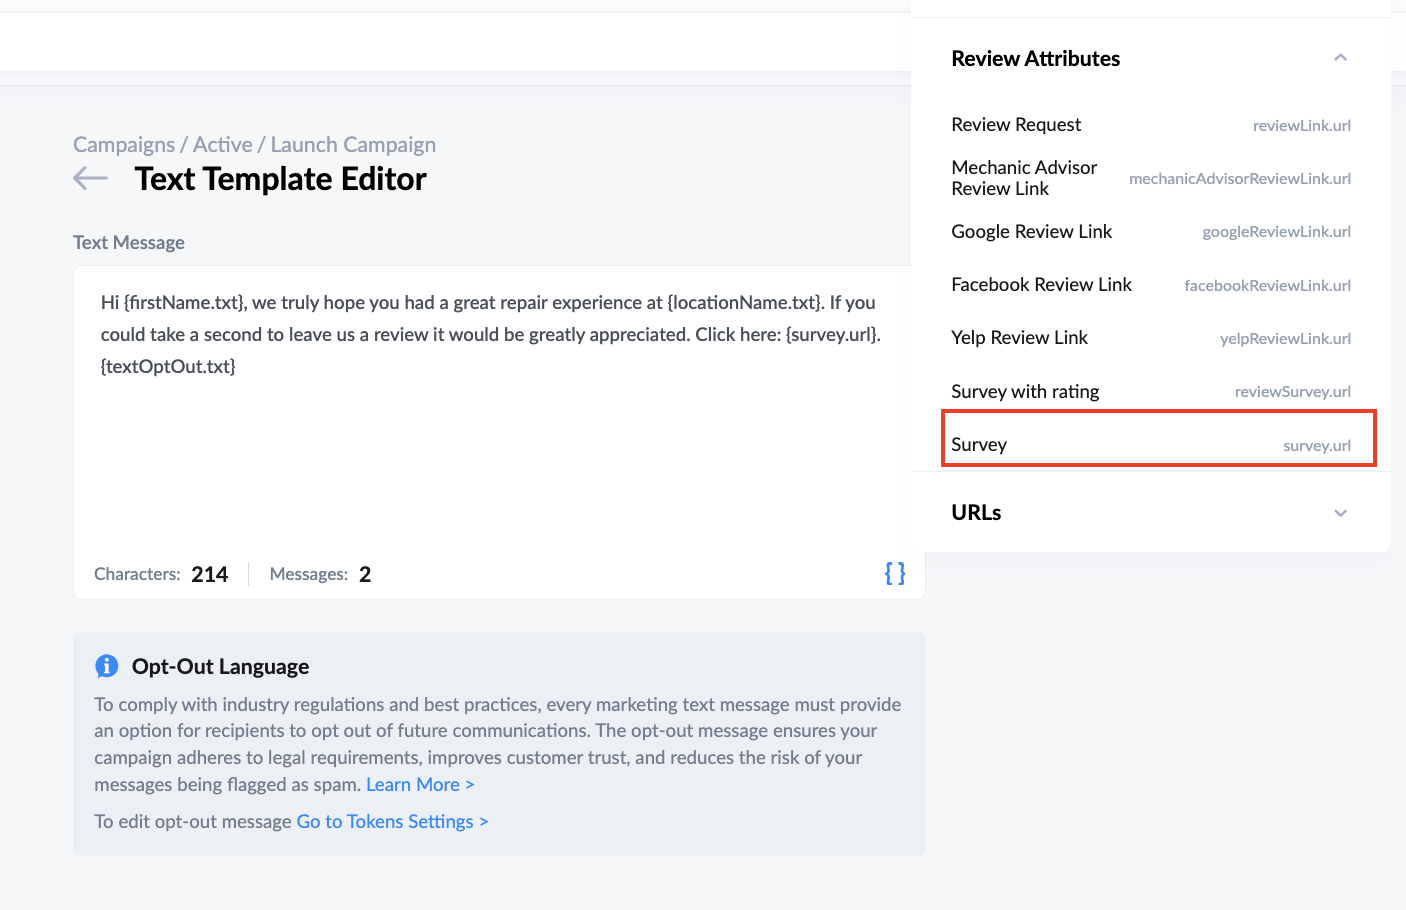1406x910 pixels.
Task: Insert the Mechanic Advisor Review Link token
Action: (x=1150, y=178)
